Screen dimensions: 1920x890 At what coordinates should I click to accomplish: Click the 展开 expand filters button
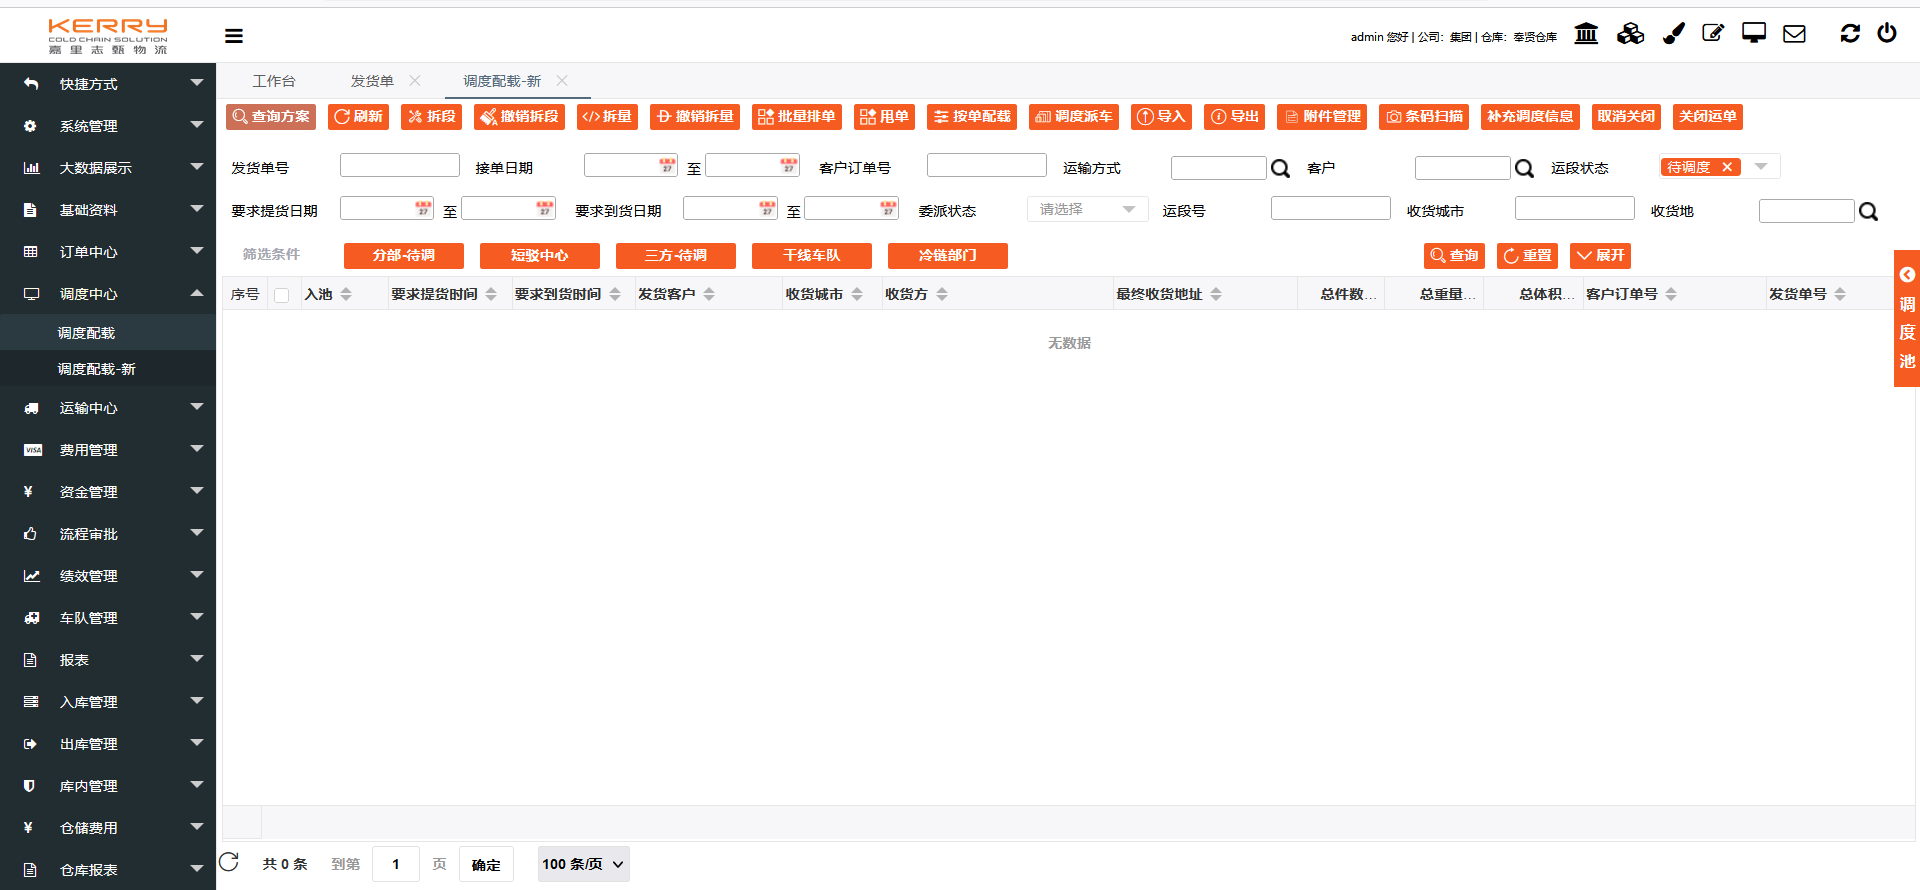coord(1600,256)
